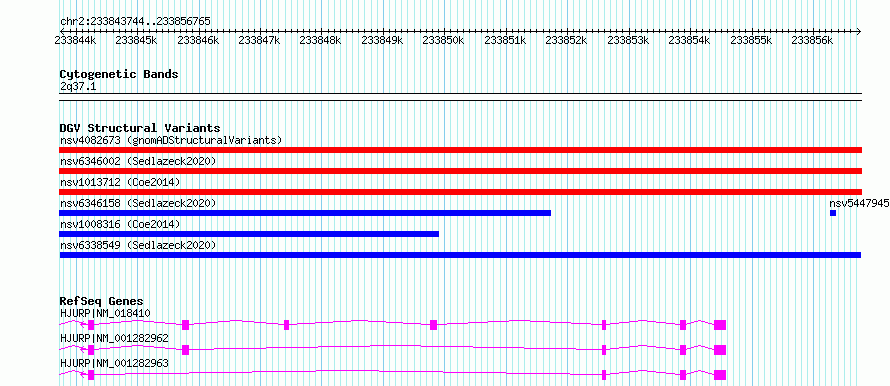The height and width of the screenshot is (386, 890).
Task: Open variant label nsv4082673 (gnomADStructuralVariants)
Action: point(171,140)
